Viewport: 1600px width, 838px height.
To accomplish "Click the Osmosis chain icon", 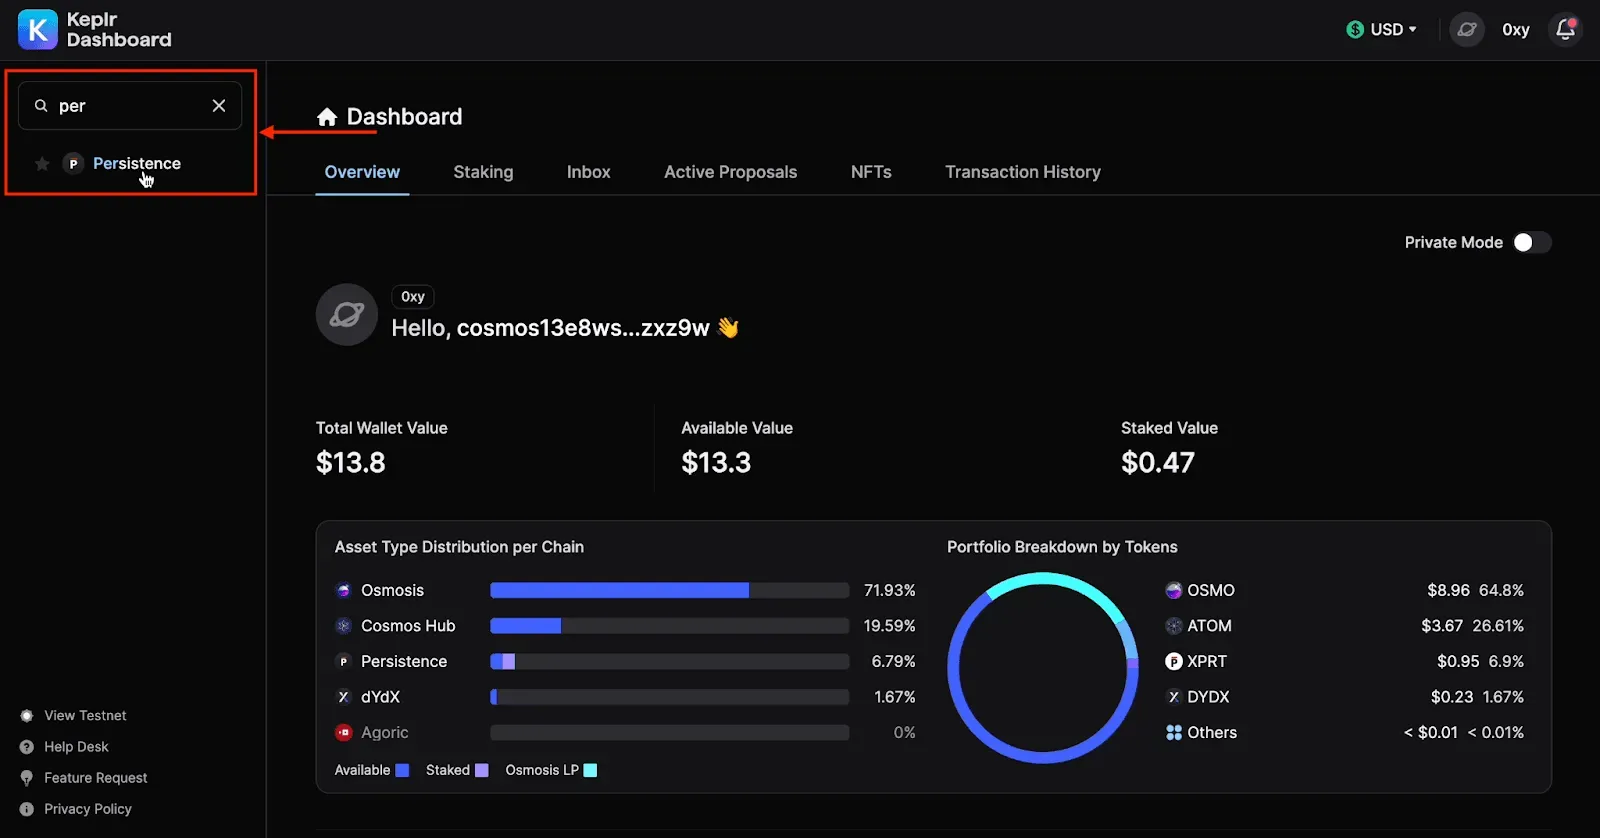I will point(343,591).
